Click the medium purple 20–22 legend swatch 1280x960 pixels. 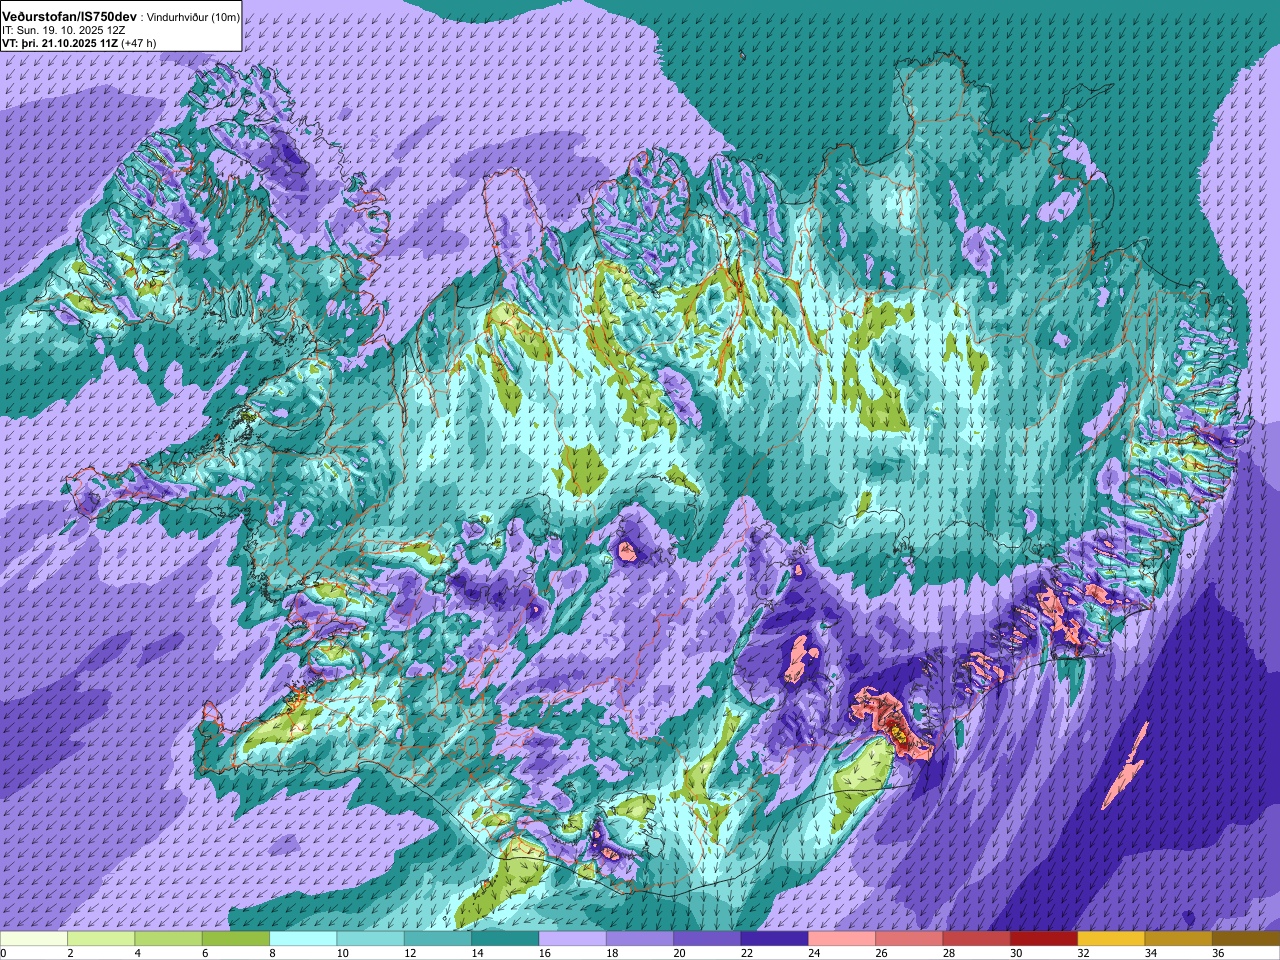point(707,939)
